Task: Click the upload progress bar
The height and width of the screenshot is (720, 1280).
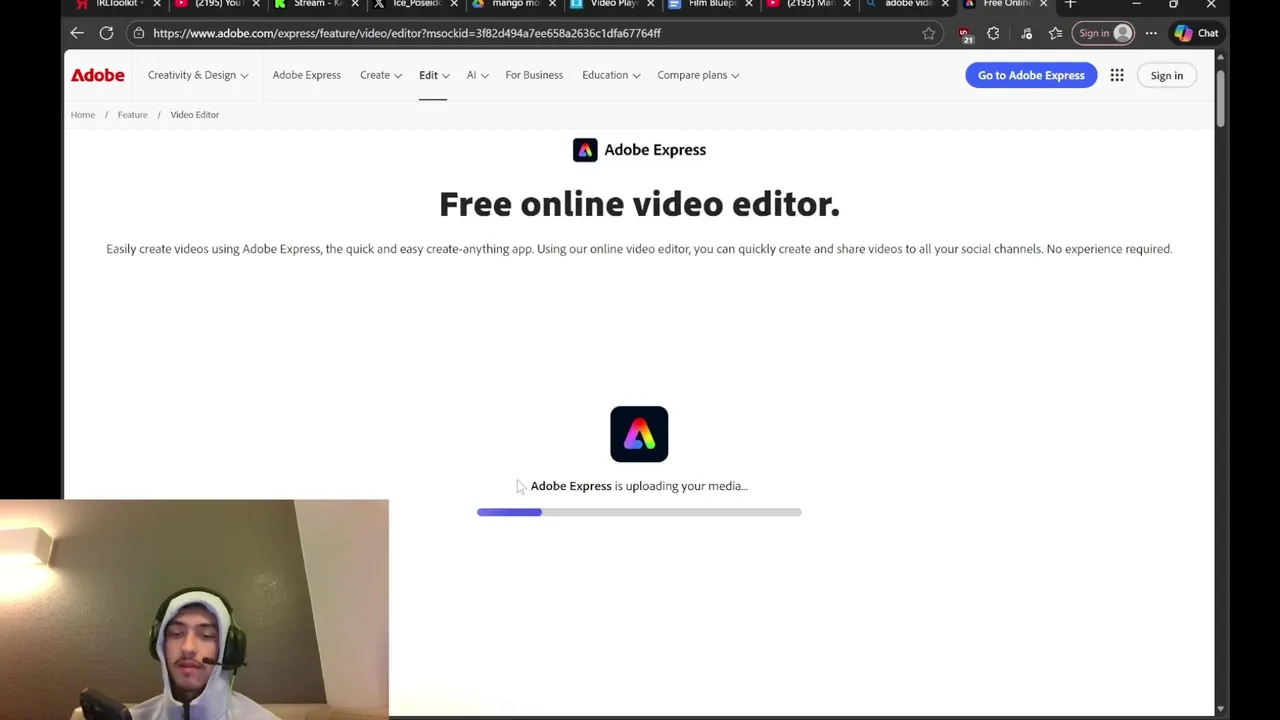Action: [x=639, y=512]
